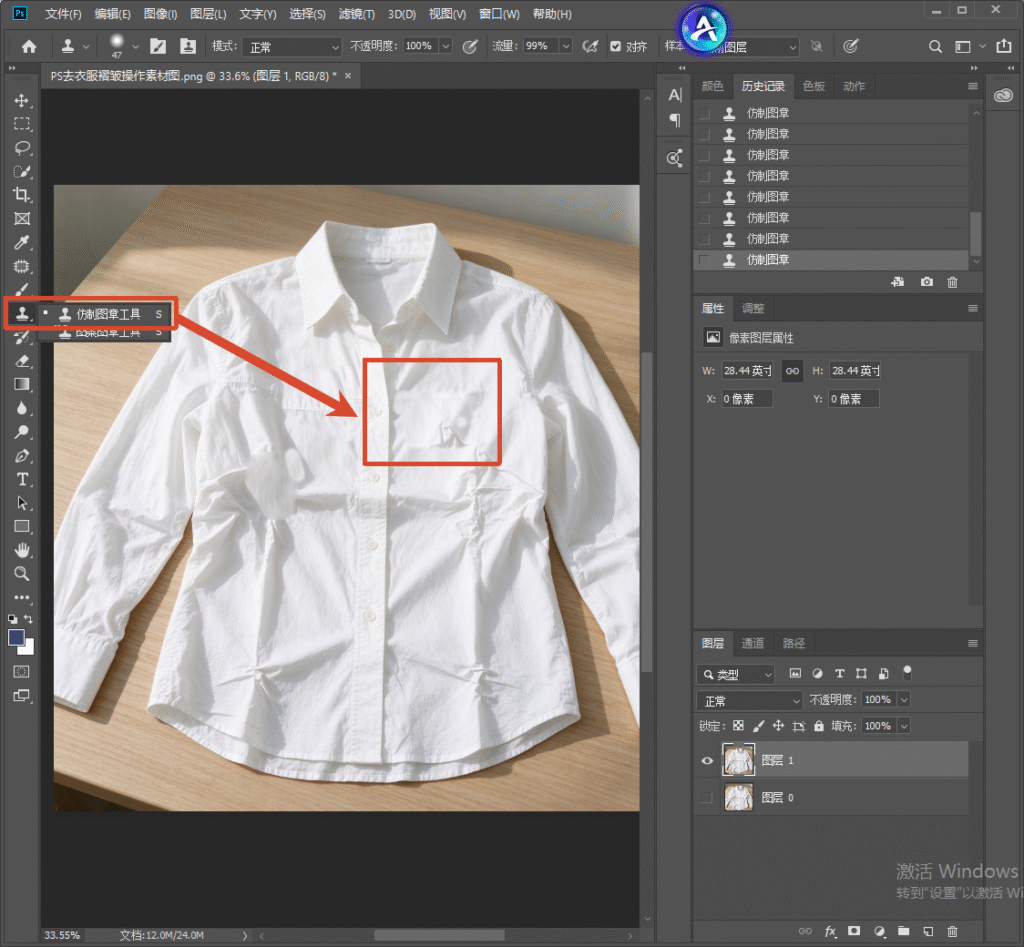Delete current history state with trash icon

pyautogui.click(x=952, y=282)
